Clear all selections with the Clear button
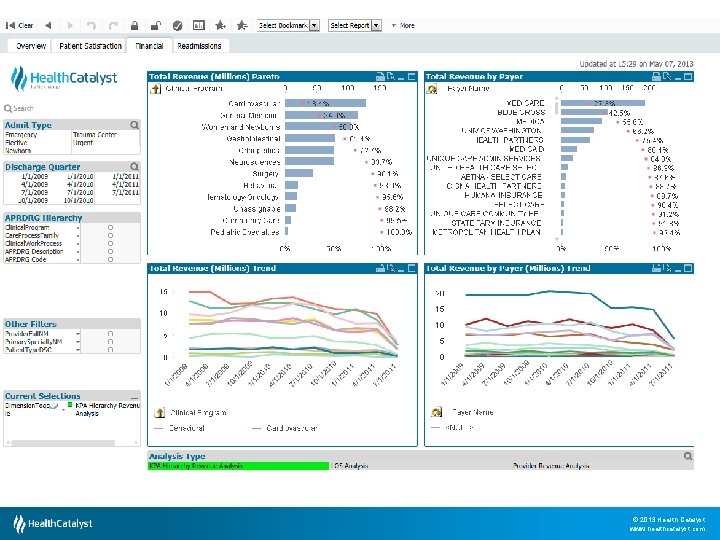This screenshot has height=540, width=720. pos(19,25)
